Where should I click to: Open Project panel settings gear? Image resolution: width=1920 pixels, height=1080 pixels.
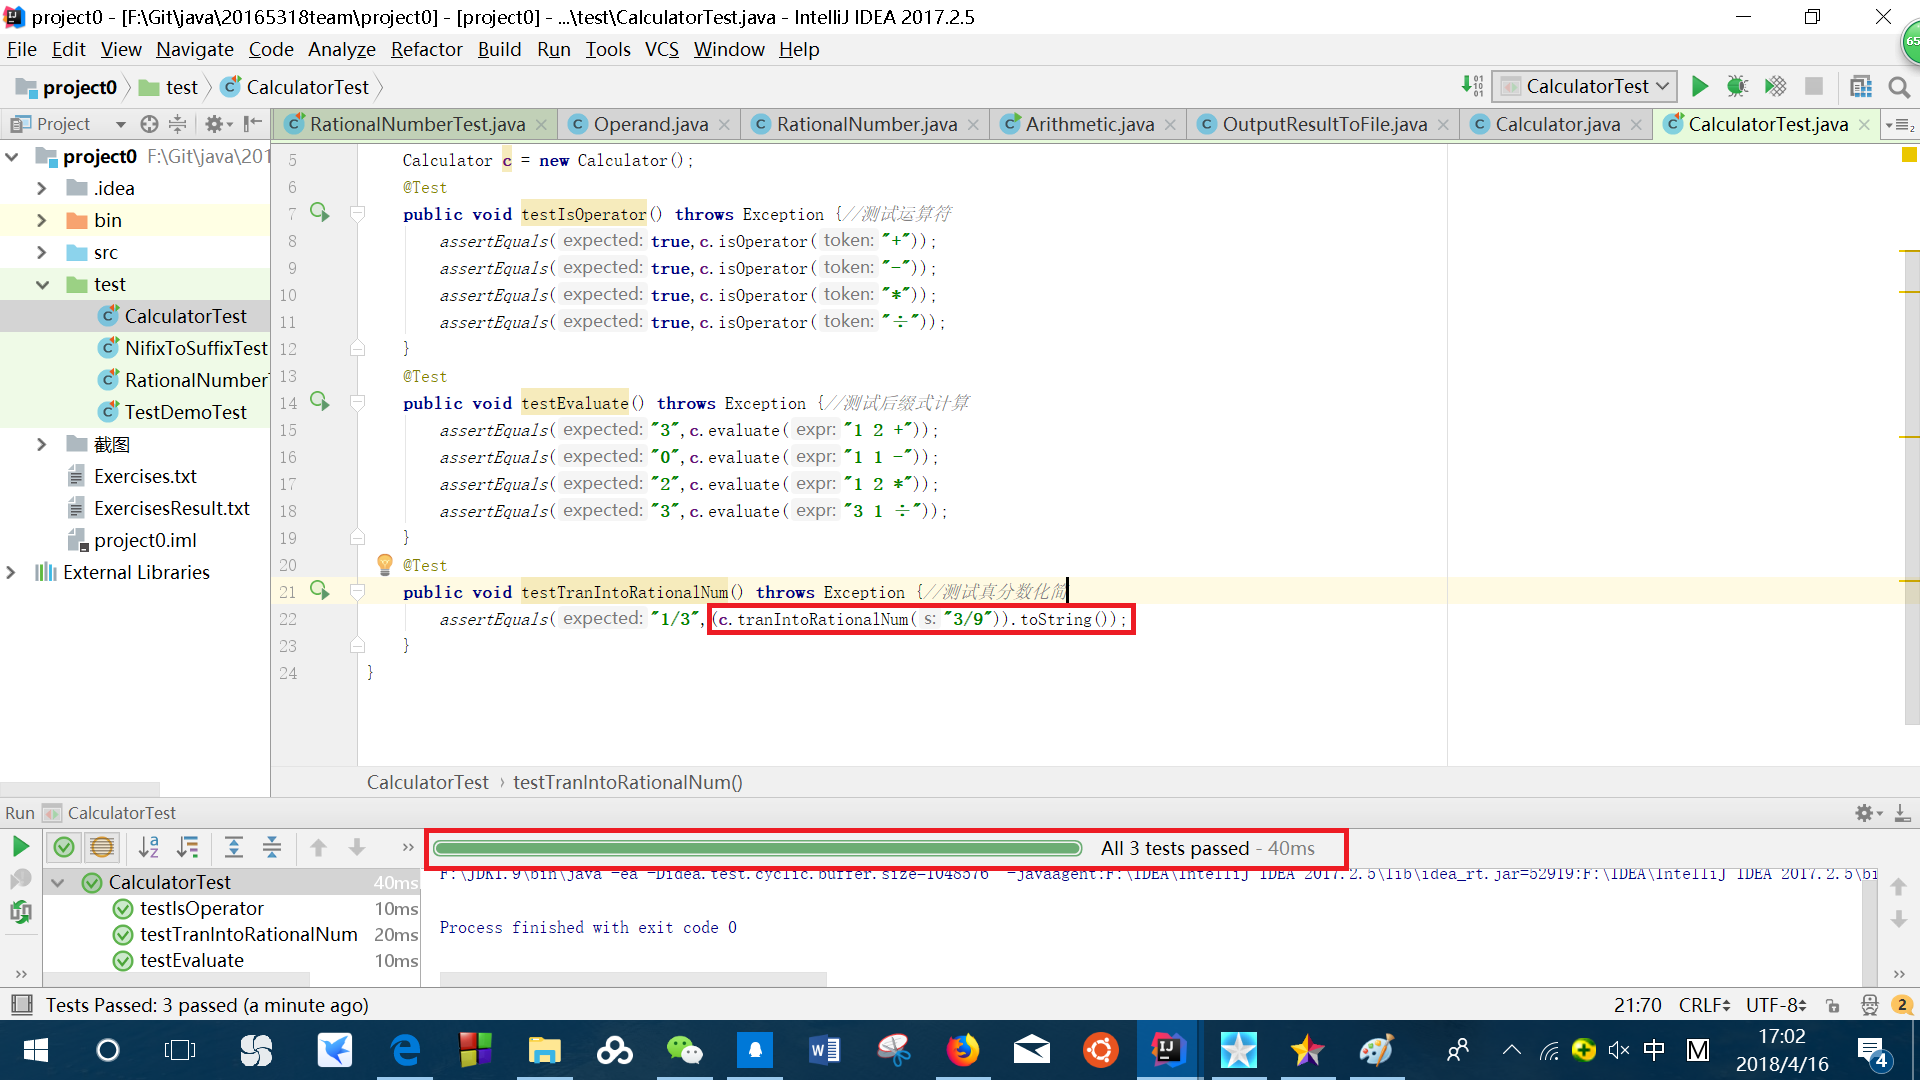217,124
